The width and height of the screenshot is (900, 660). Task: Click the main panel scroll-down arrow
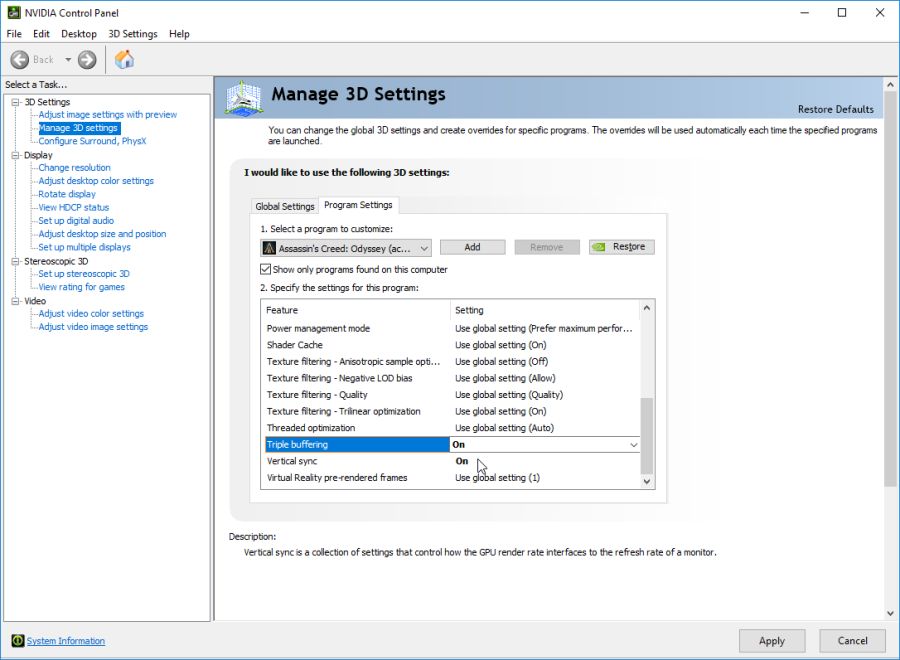tap(890, 613)
